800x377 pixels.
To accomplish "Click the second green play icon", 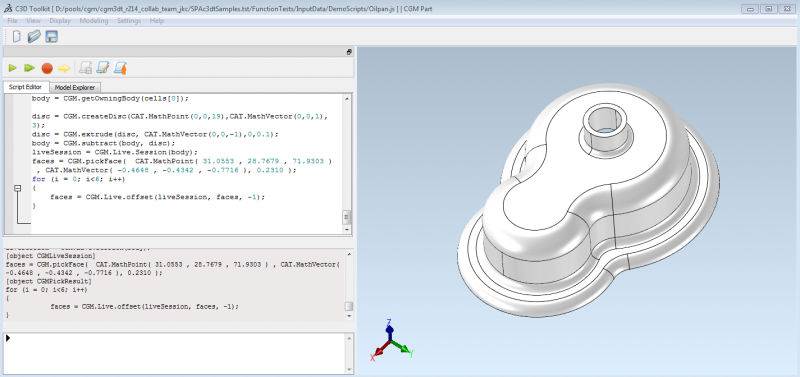I will click(x=29, y=68).
